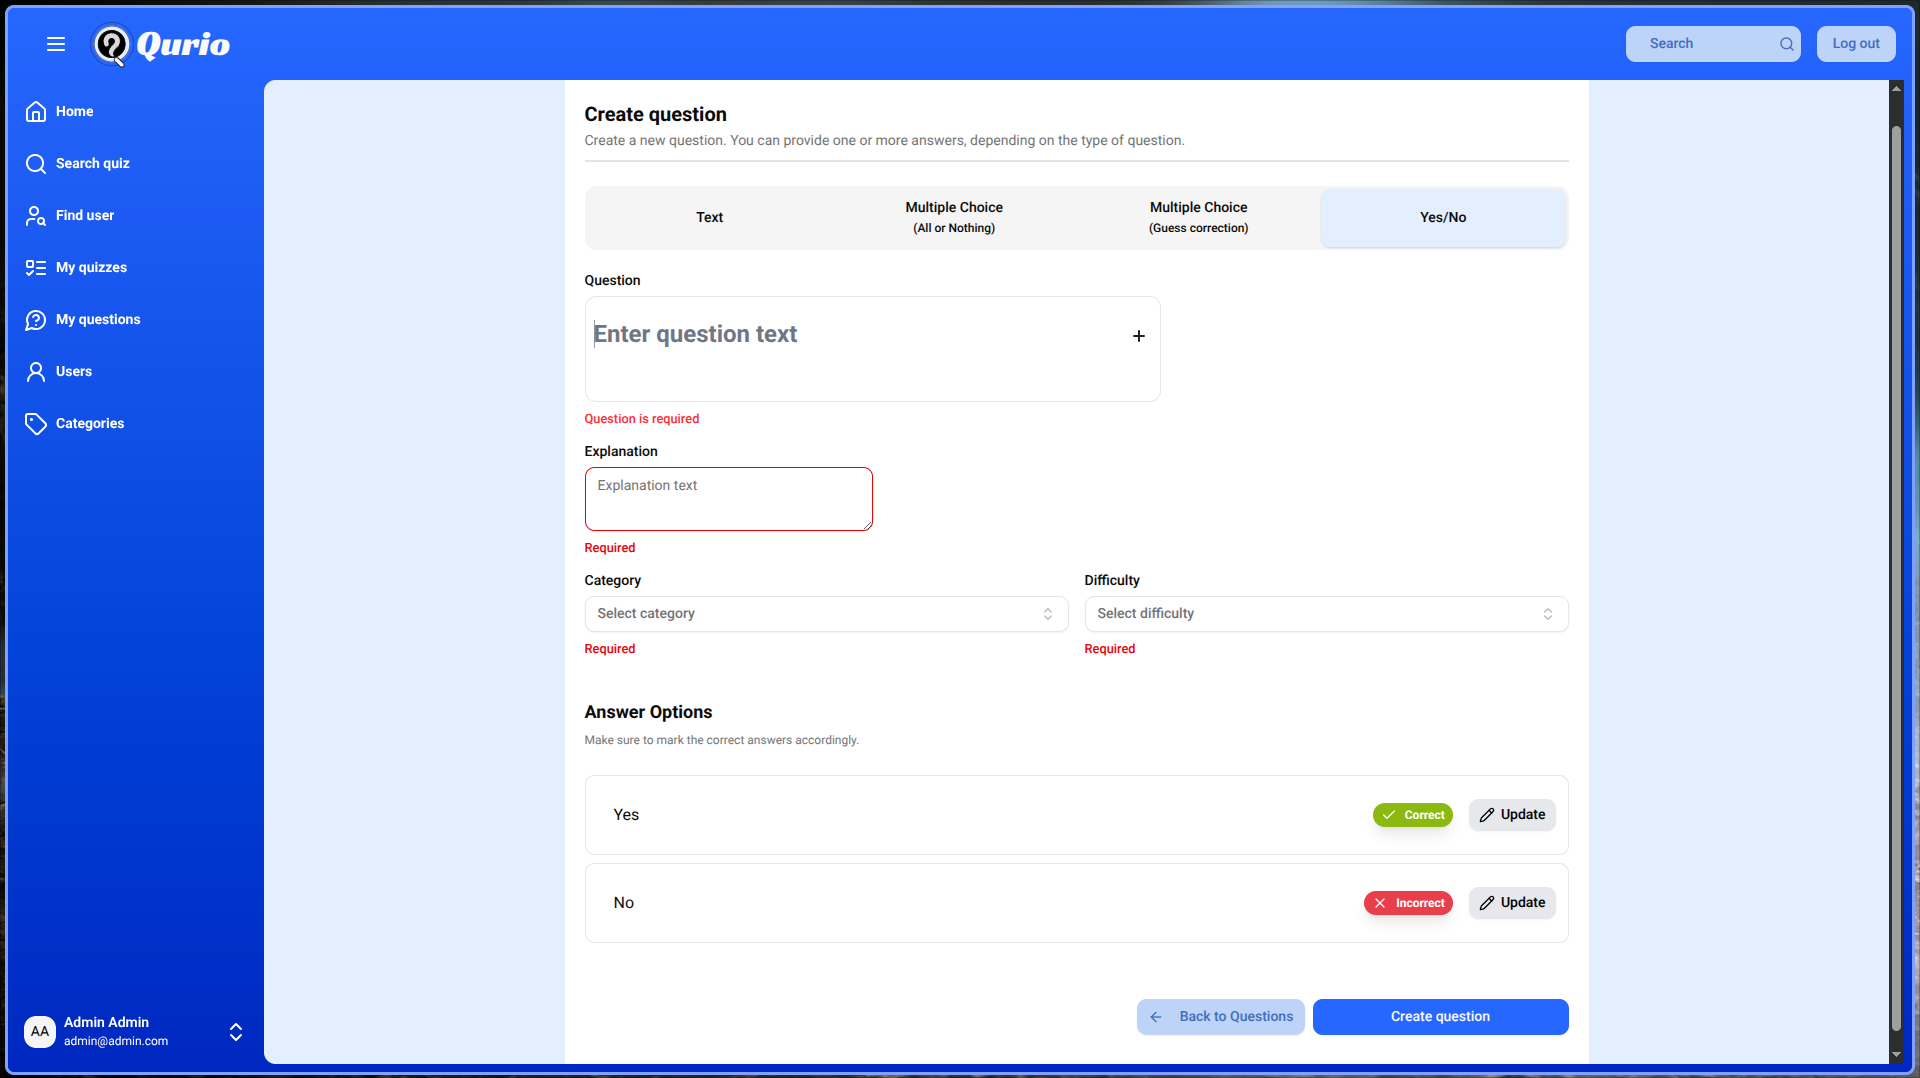Click the Qurio logo
The height and width of the screenshot is (1078, 1920).
click(x=161, y=45)
